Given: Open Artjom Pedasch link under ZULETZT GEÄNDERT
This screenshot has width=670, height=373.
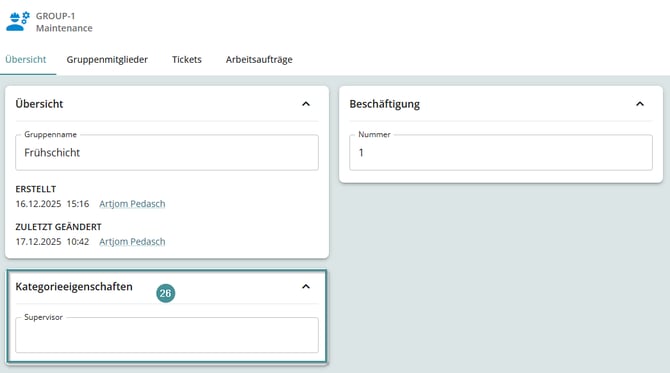Looking at the screenshot, I should click(132, 242).
